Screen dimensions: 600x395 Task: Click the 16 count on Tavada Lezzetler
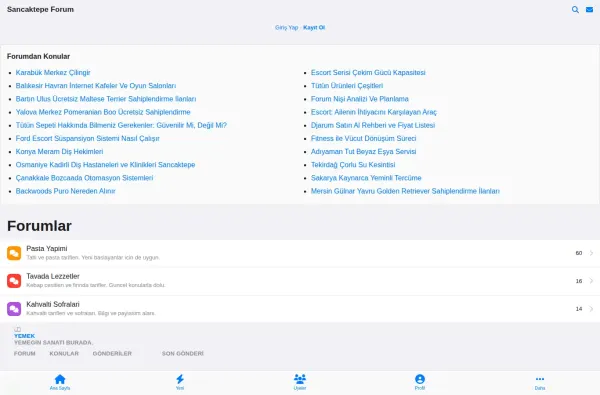click(x=579, y=281)
